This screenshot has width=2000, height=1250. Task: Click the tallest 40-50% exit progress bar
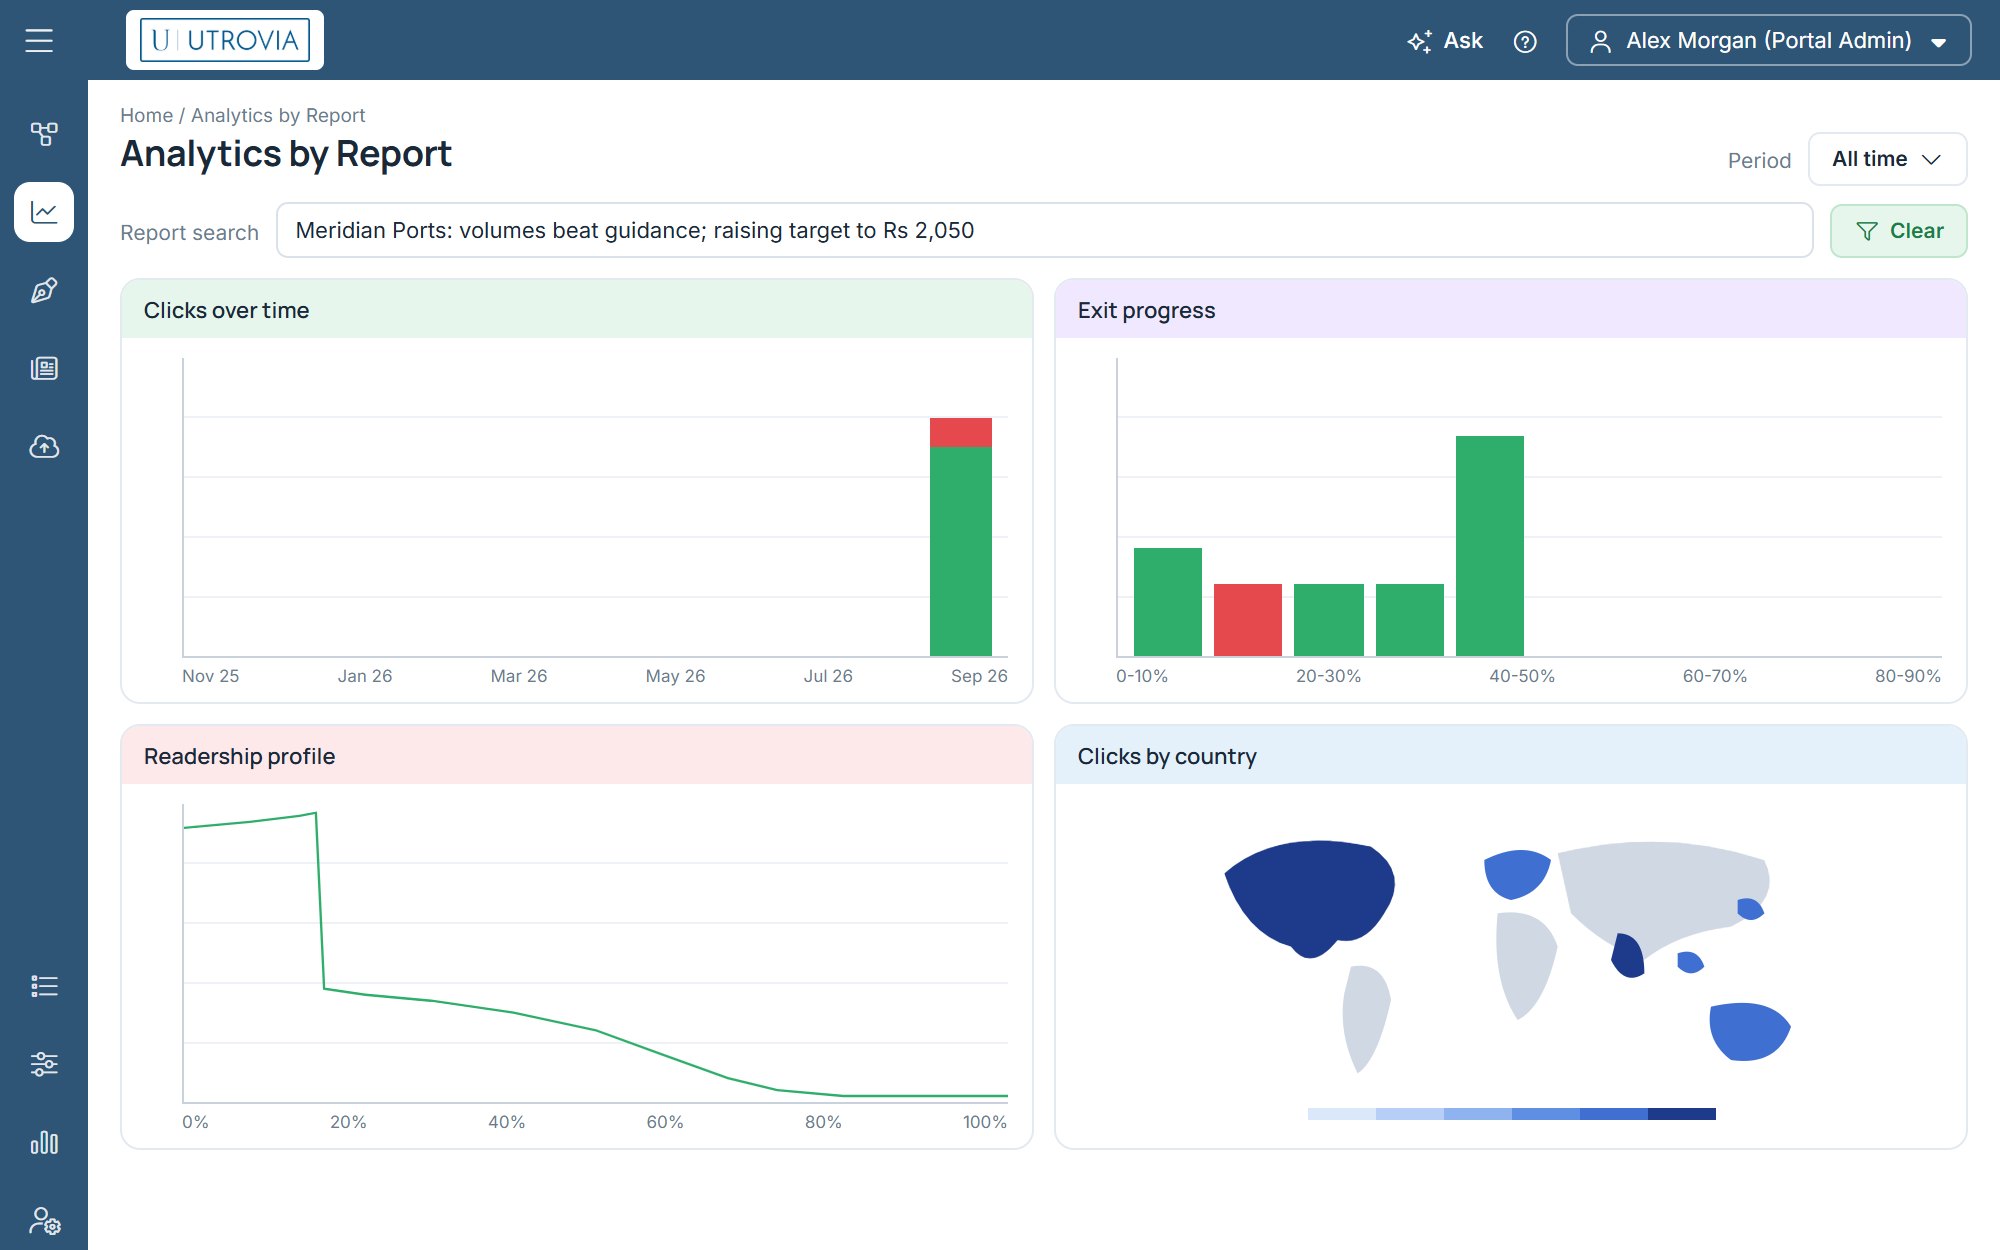(x=1489, y=546)
